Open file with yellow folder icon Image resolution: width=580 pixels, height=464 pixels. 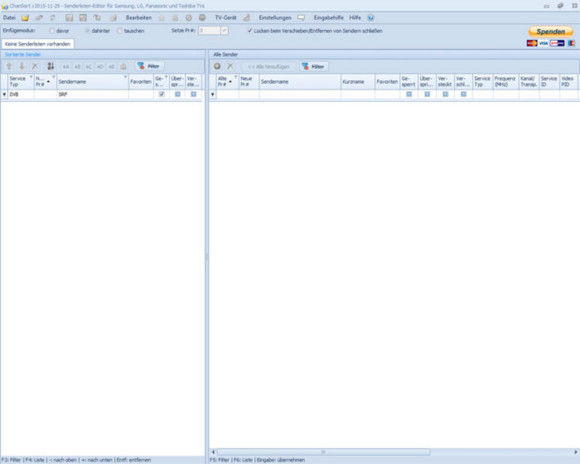[25, 18]
